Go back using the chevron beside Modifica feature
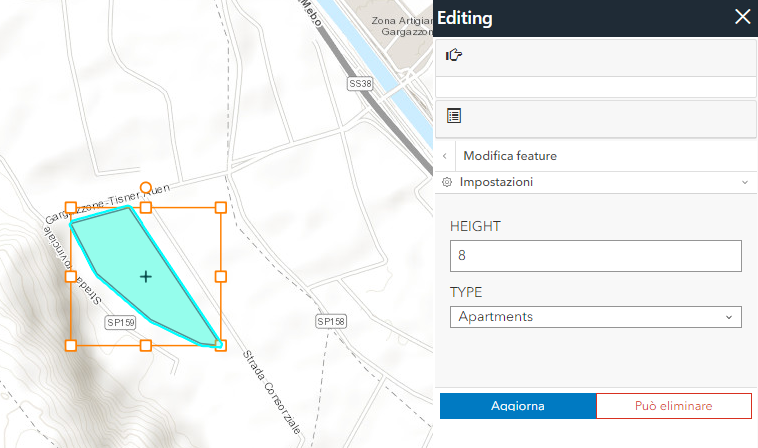This screenshot has height=448, width=758. pos(445,156)
